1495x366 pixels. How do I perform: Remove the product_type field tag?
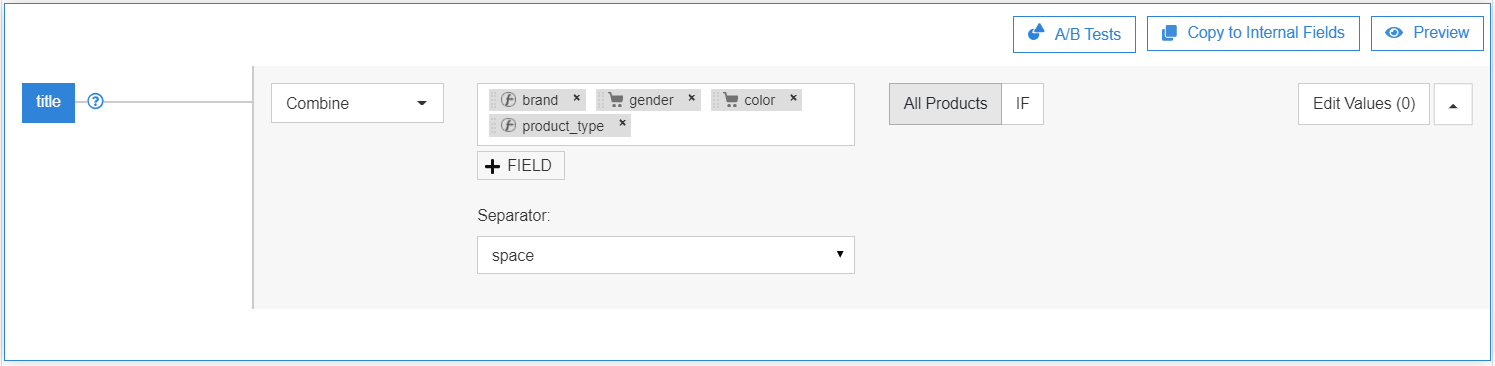tap(622, 124)
